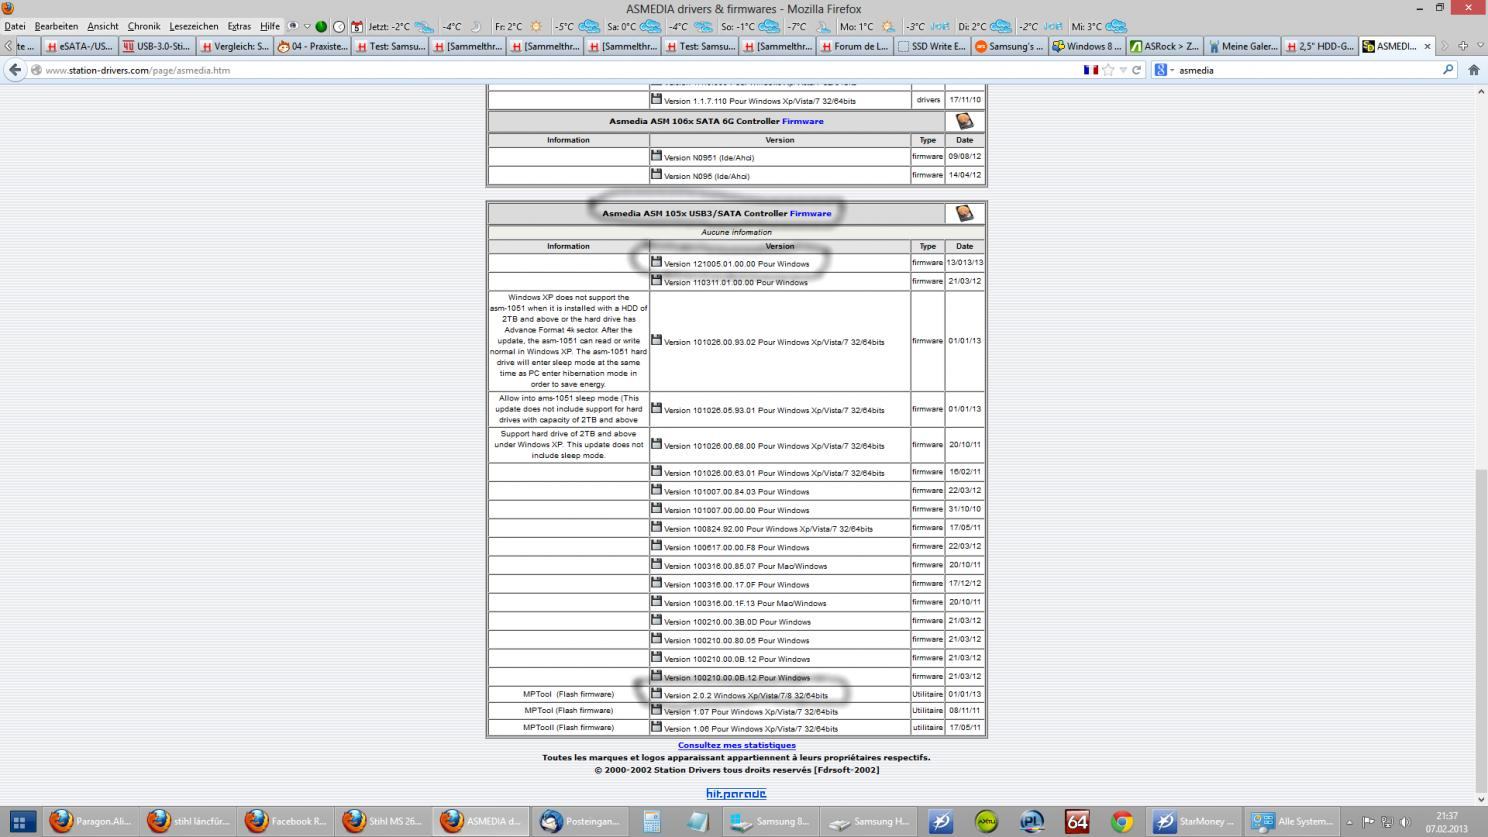Open Version 100316.00.85.07 Pour Mac/Windows link
The width and height of the screenshot is (1488, 837).
[x=745, y=566]
